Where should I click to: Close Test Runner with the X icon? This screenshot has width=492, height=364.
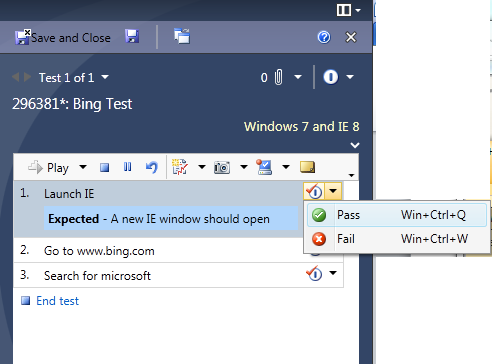click(351, 37)
